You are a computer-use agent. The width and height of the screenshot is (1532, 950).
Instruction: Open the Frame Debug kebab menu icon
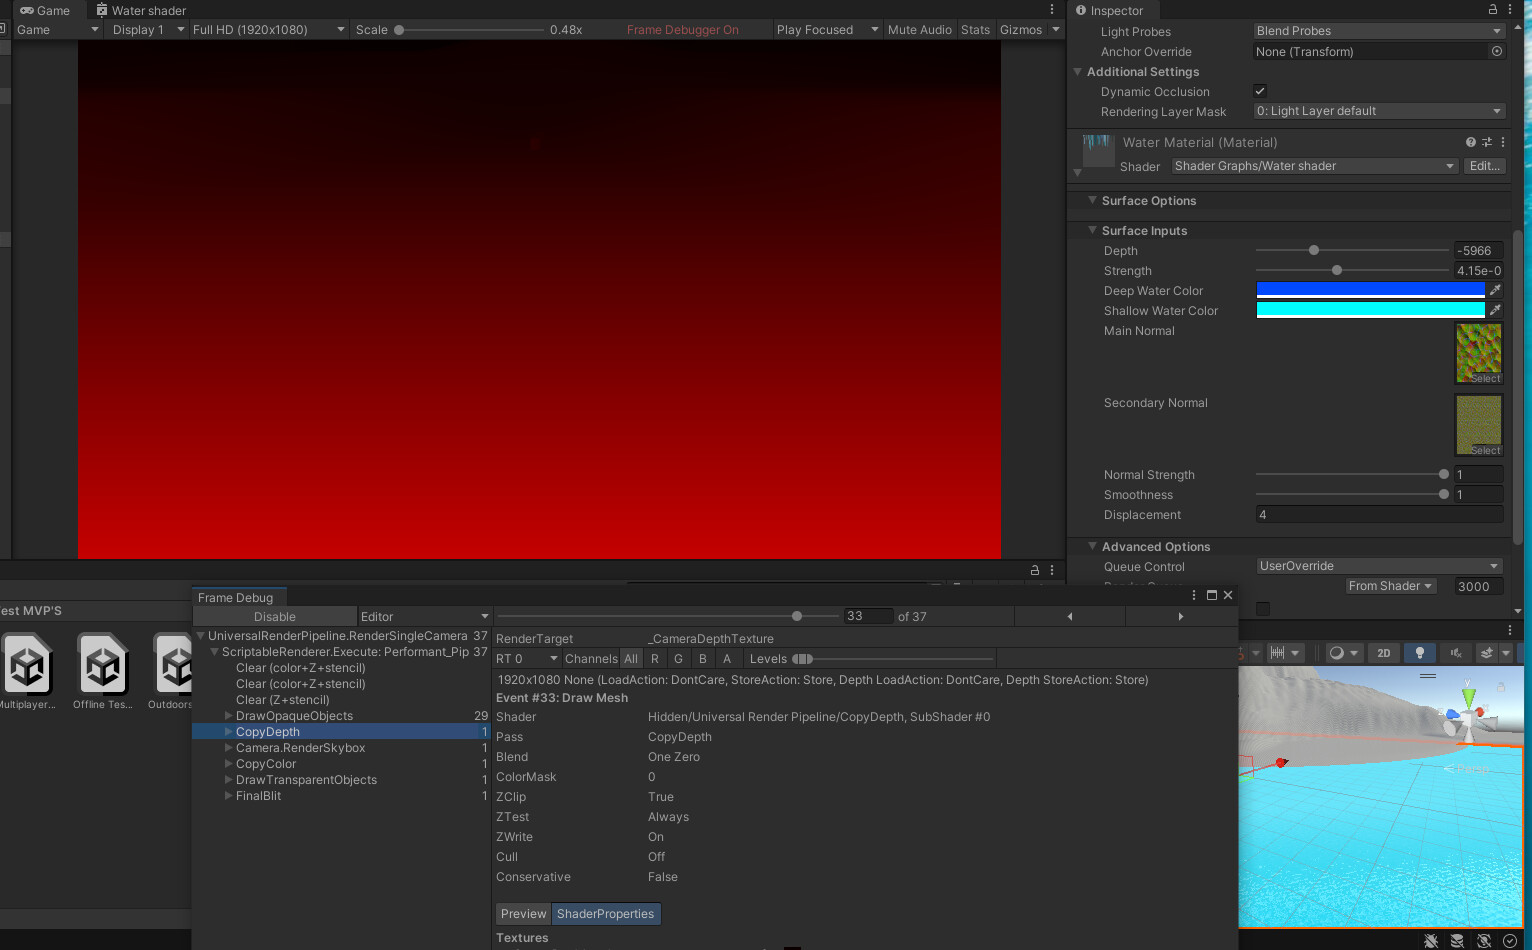tap(1193, 595)
